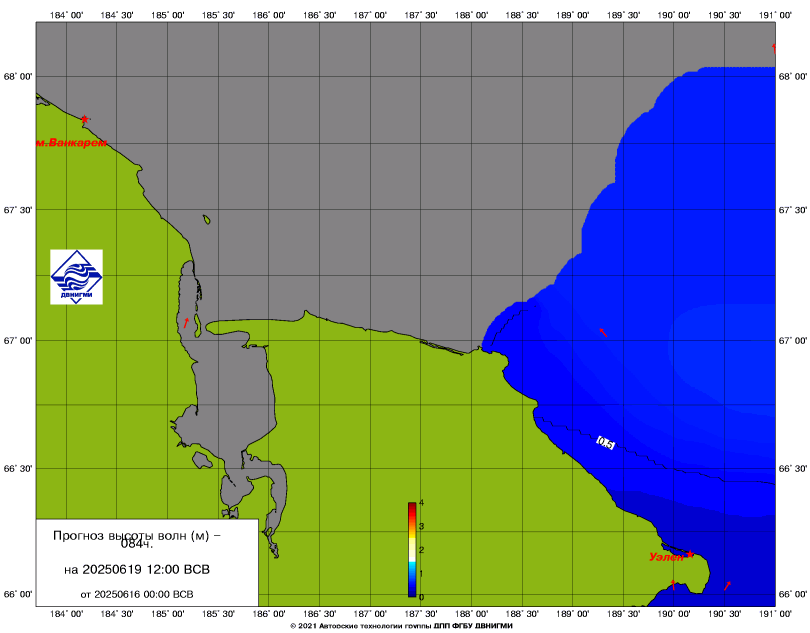Click the left axis latitude label 67°30'
This screenshot has height=633, width=810.
(18, 210)
